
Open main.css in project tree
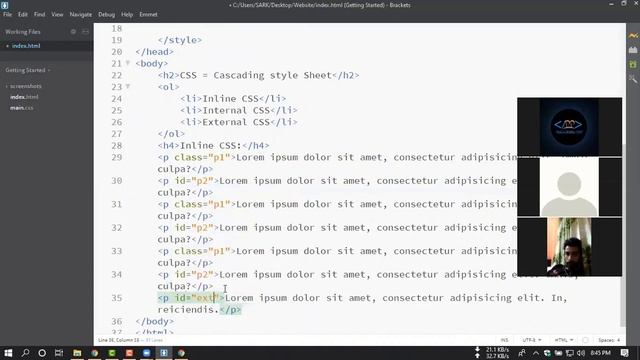(22, 108)
